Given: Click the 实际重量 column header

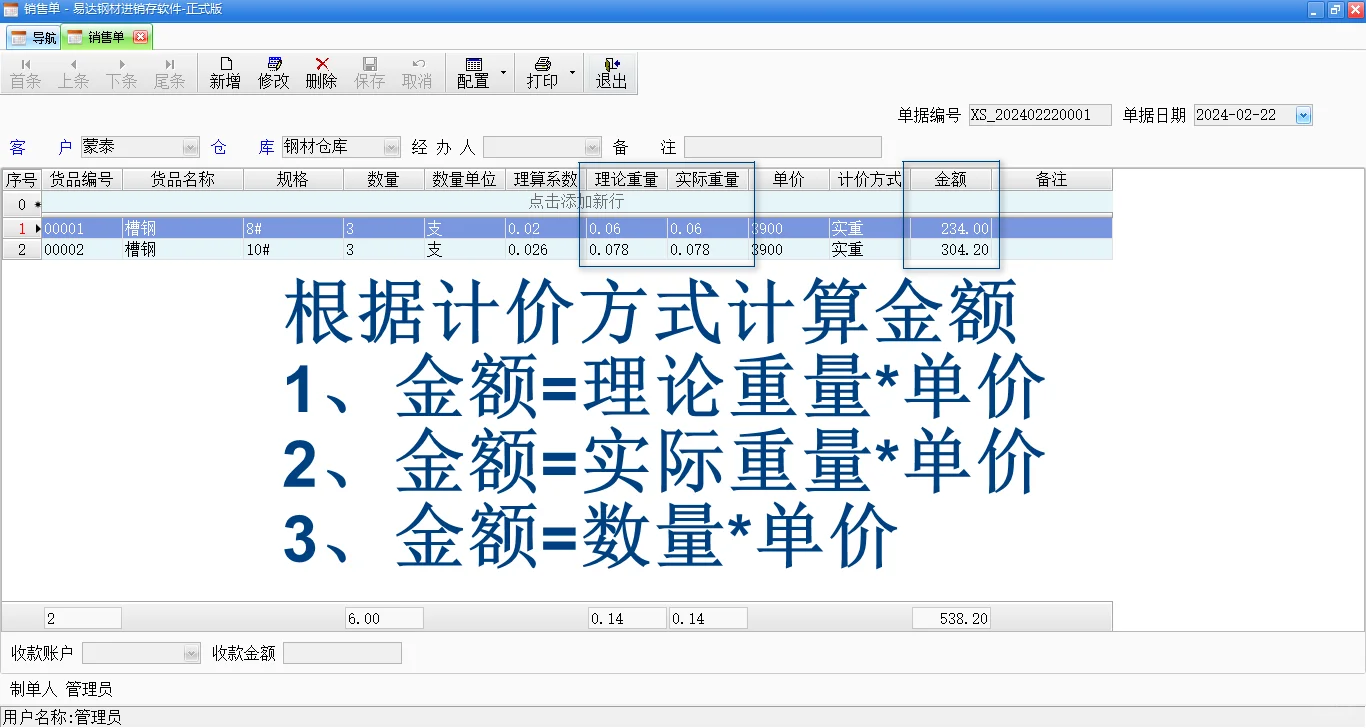Looking at the screenshot, I should click(708, 180).
